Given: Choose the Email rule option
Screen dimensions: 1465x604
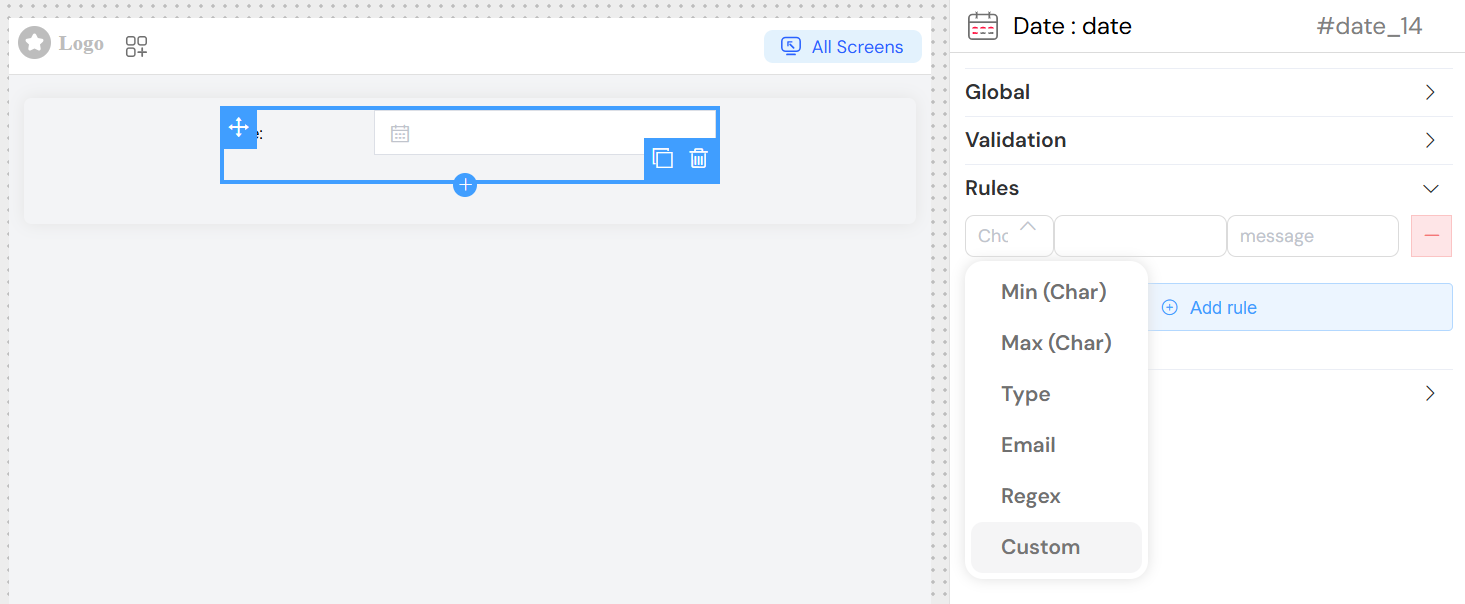Looking at the screenshot, I should [1056, 445].
